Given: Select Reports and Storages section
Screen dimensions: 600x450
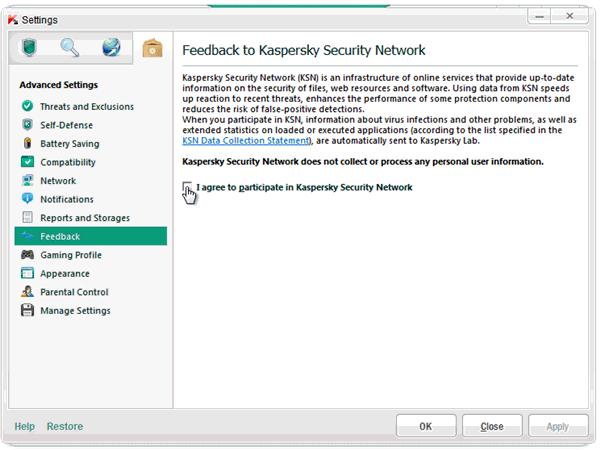Looking at the screenshot, I should [85, 218].
